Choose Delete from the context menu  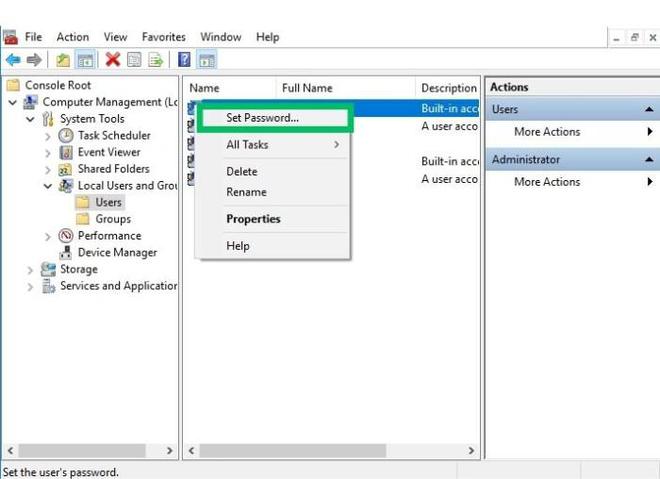click(275, 172)
